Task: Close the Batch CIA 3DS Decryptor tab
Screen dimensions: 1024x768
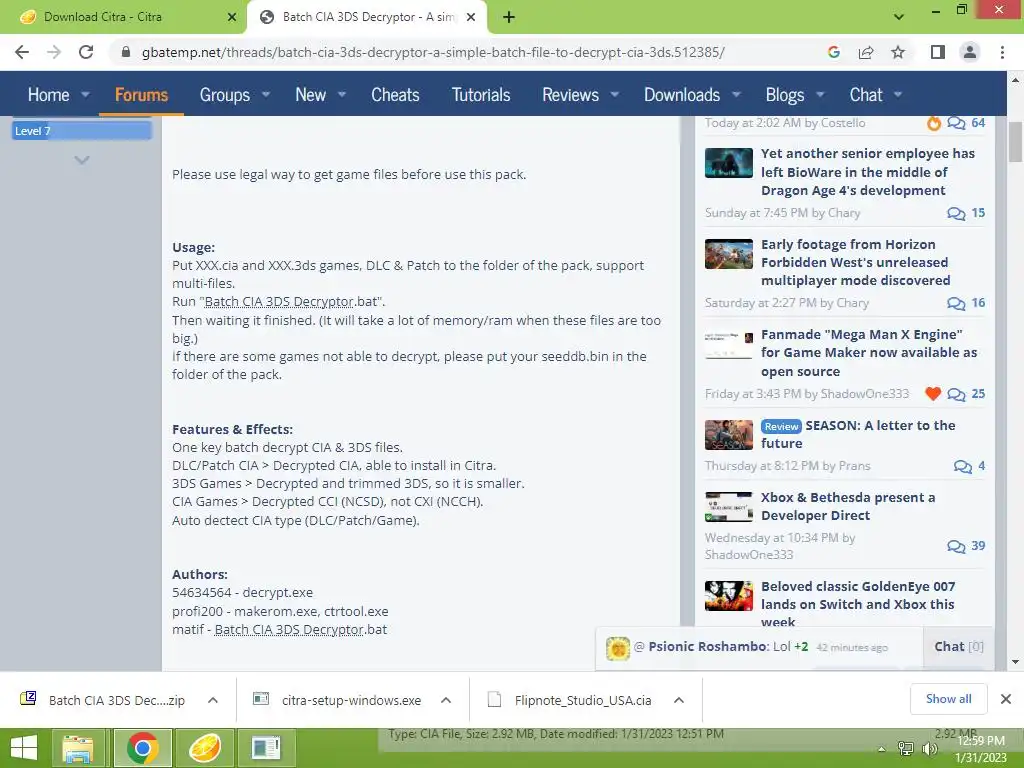Action: tap(470, 17)
